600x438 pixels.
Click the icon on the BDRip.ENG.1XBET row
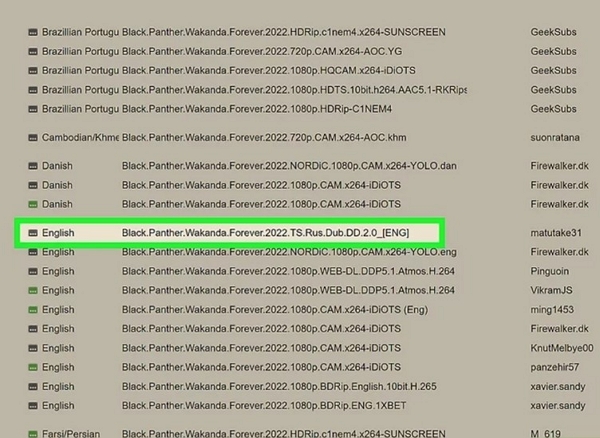(x=33, y=406)
